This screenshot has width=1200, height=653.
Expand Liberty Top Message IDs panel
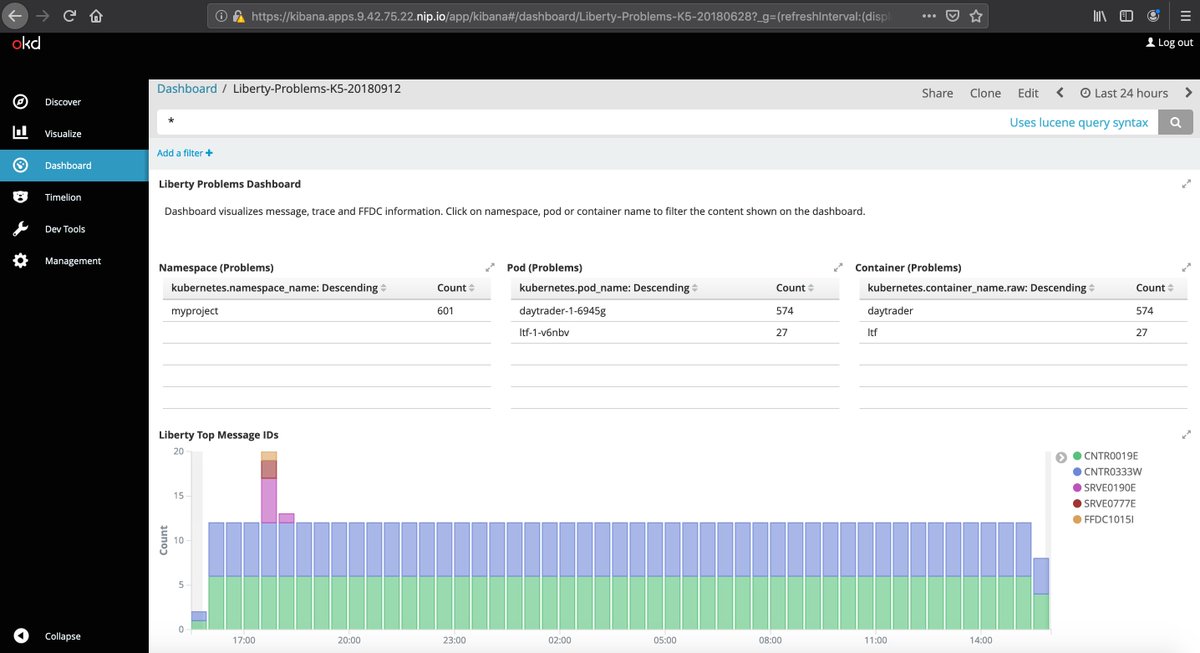[x=1186, y=435]
